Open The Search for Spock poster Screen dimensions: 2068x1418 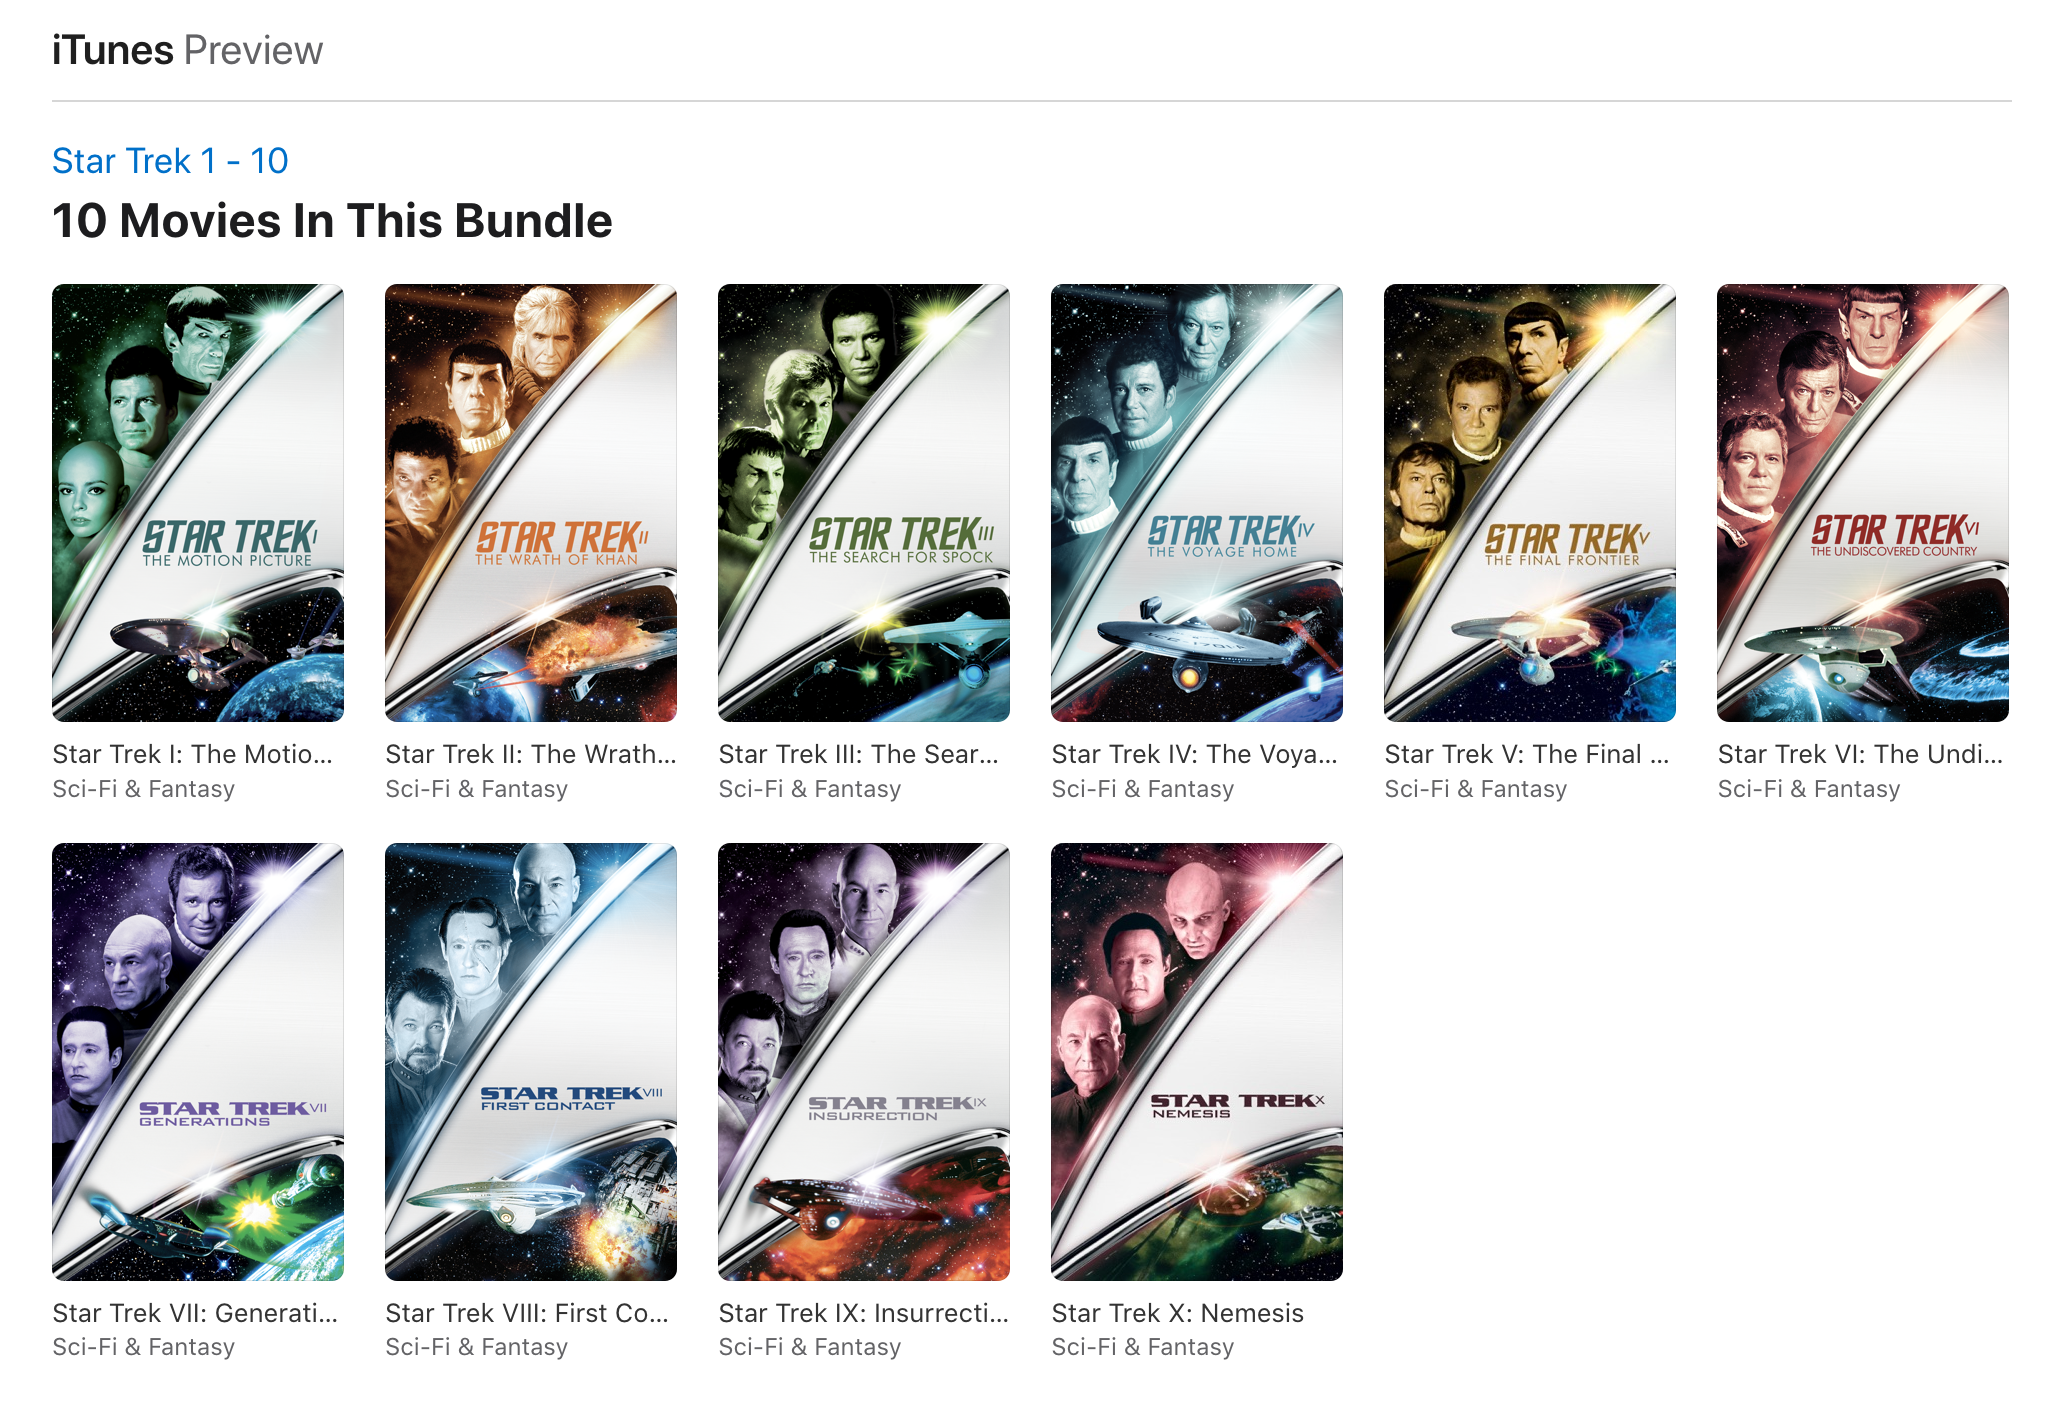coord(864,503)
